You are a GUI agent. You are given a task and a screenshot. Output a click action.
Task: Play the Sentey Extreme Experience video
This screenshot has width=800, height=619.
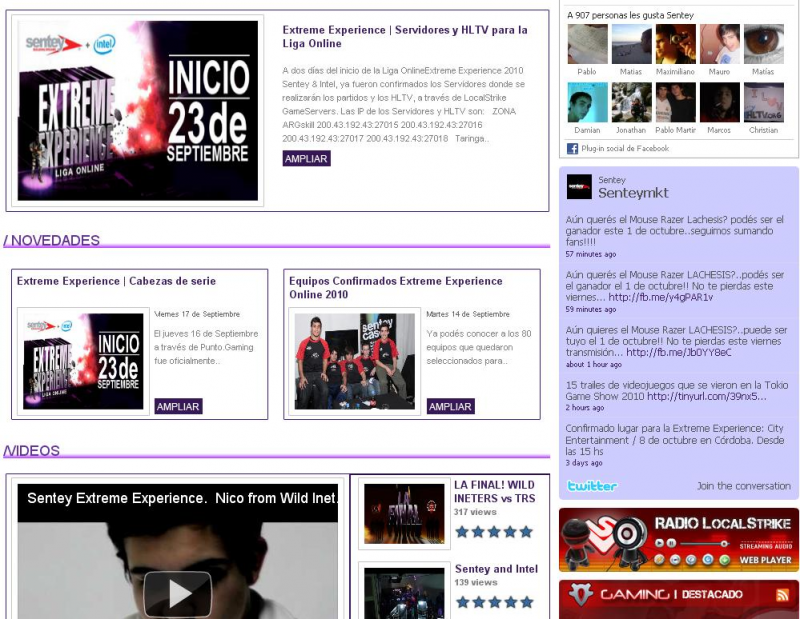point(177,593)
